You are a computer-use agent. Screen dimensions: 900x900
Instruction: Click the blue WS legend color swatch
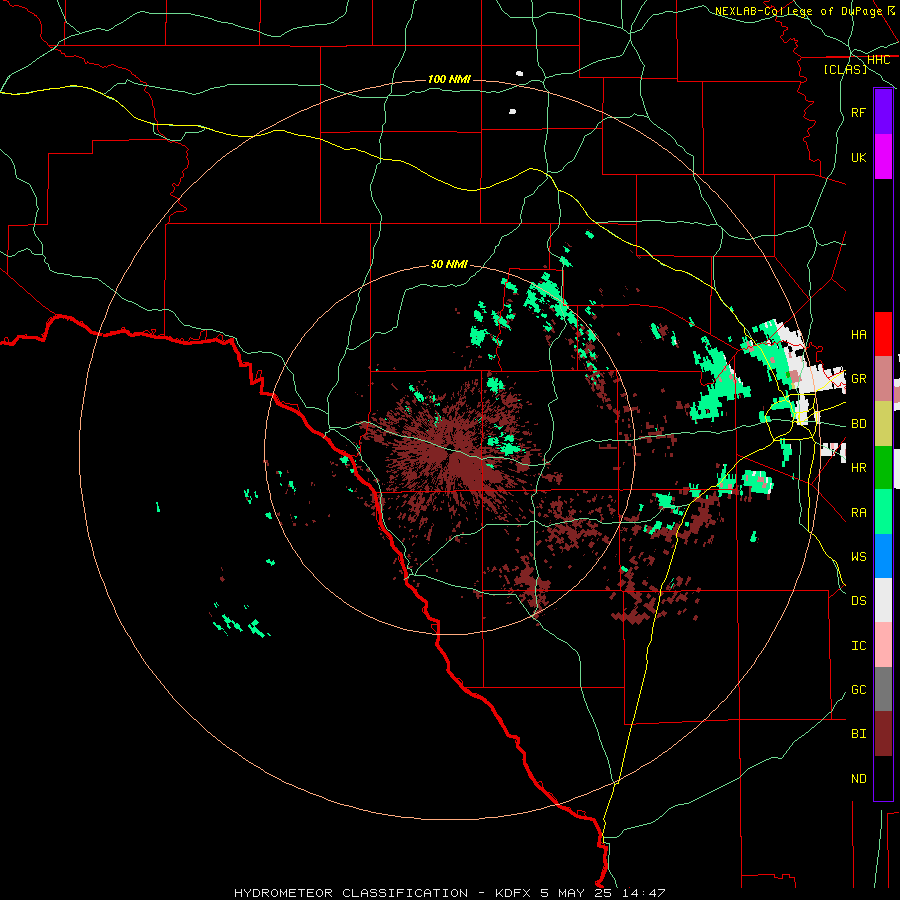click(x=883, y=556)
